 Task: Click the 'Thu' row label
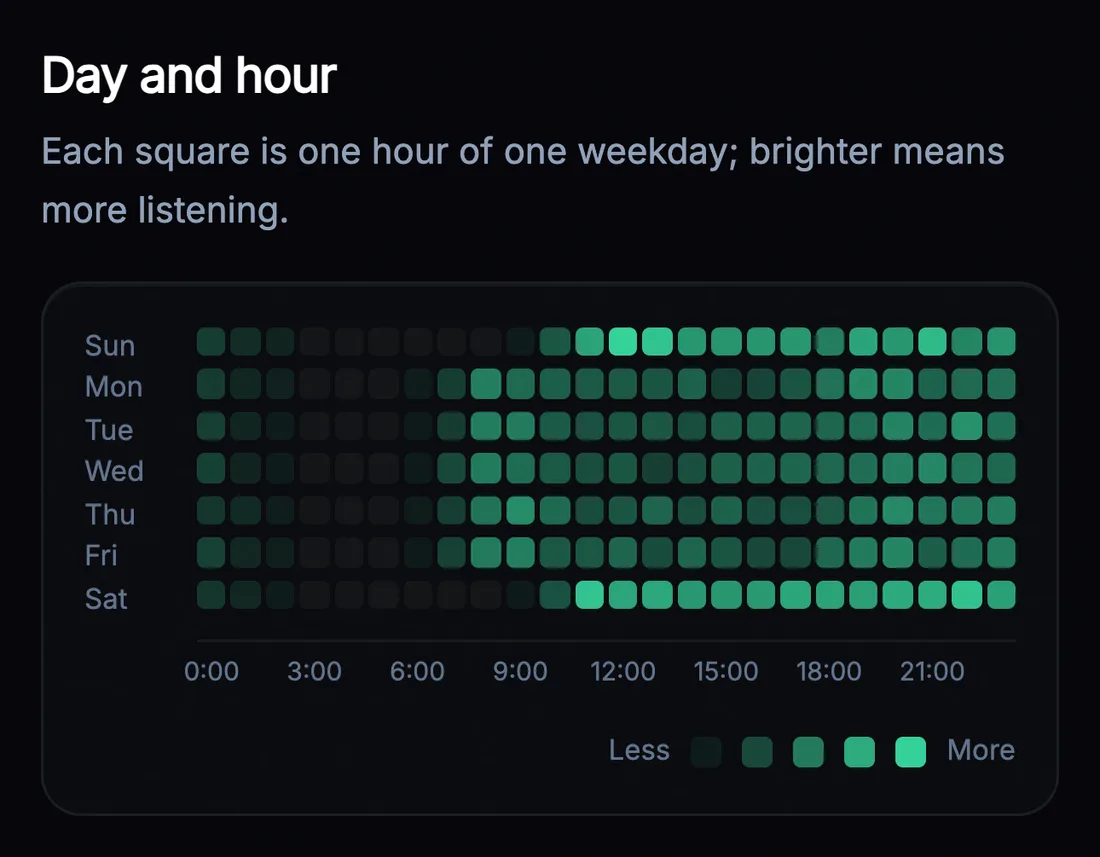click(110, 515)
